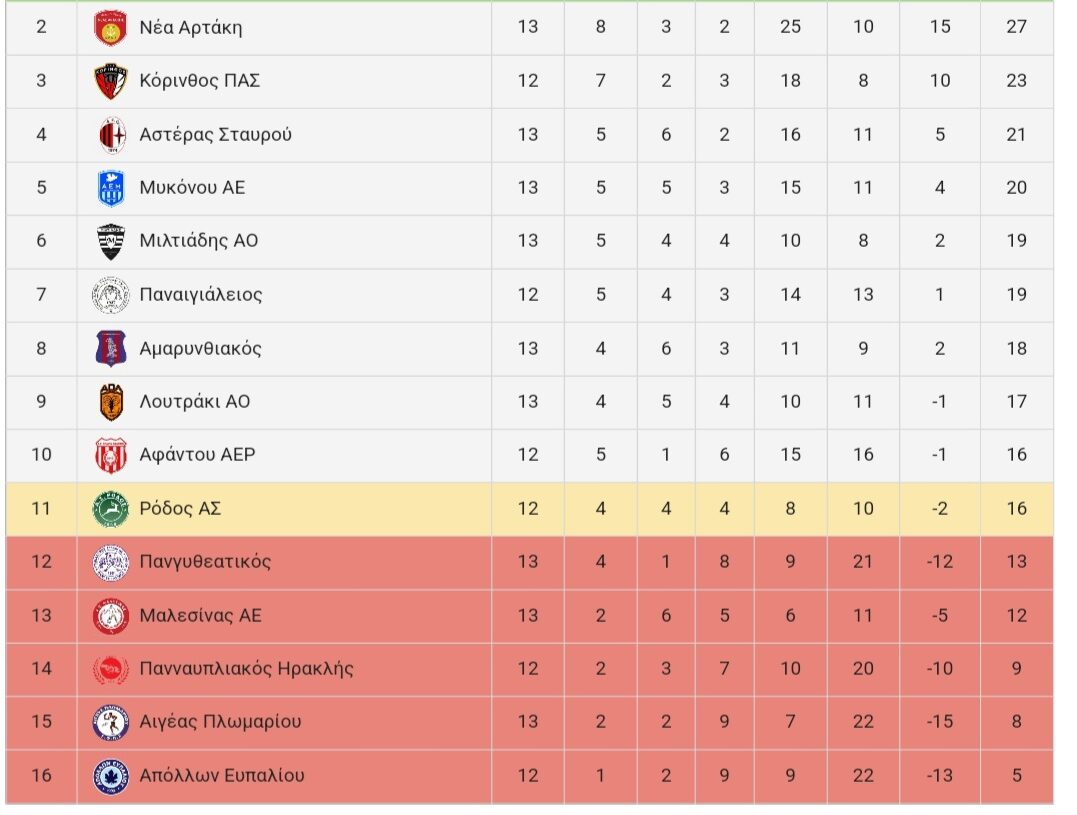Click the Κόρινθος ΠΑΣ team logo
This screenshot has width=1077, height=815.
(110, 81)
